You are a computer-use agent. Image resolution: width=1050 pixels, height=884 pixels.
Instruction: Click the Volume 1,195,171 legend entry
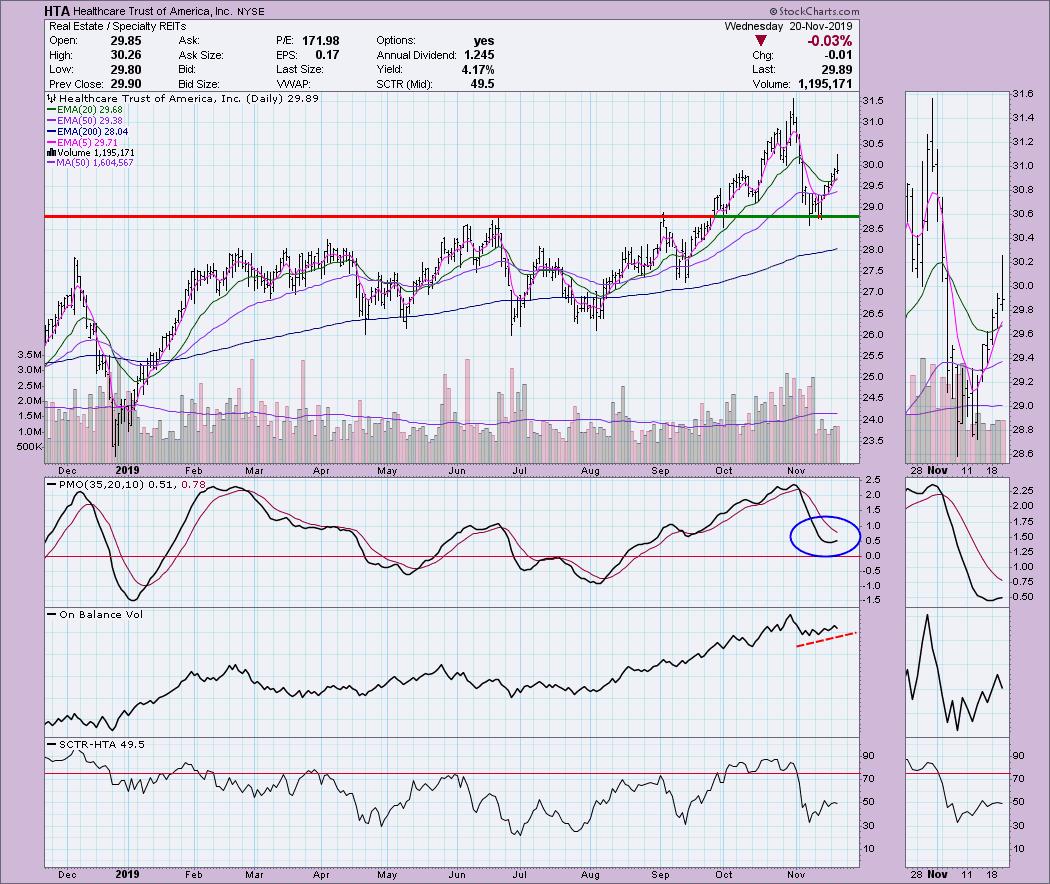(x=90, y=153)
